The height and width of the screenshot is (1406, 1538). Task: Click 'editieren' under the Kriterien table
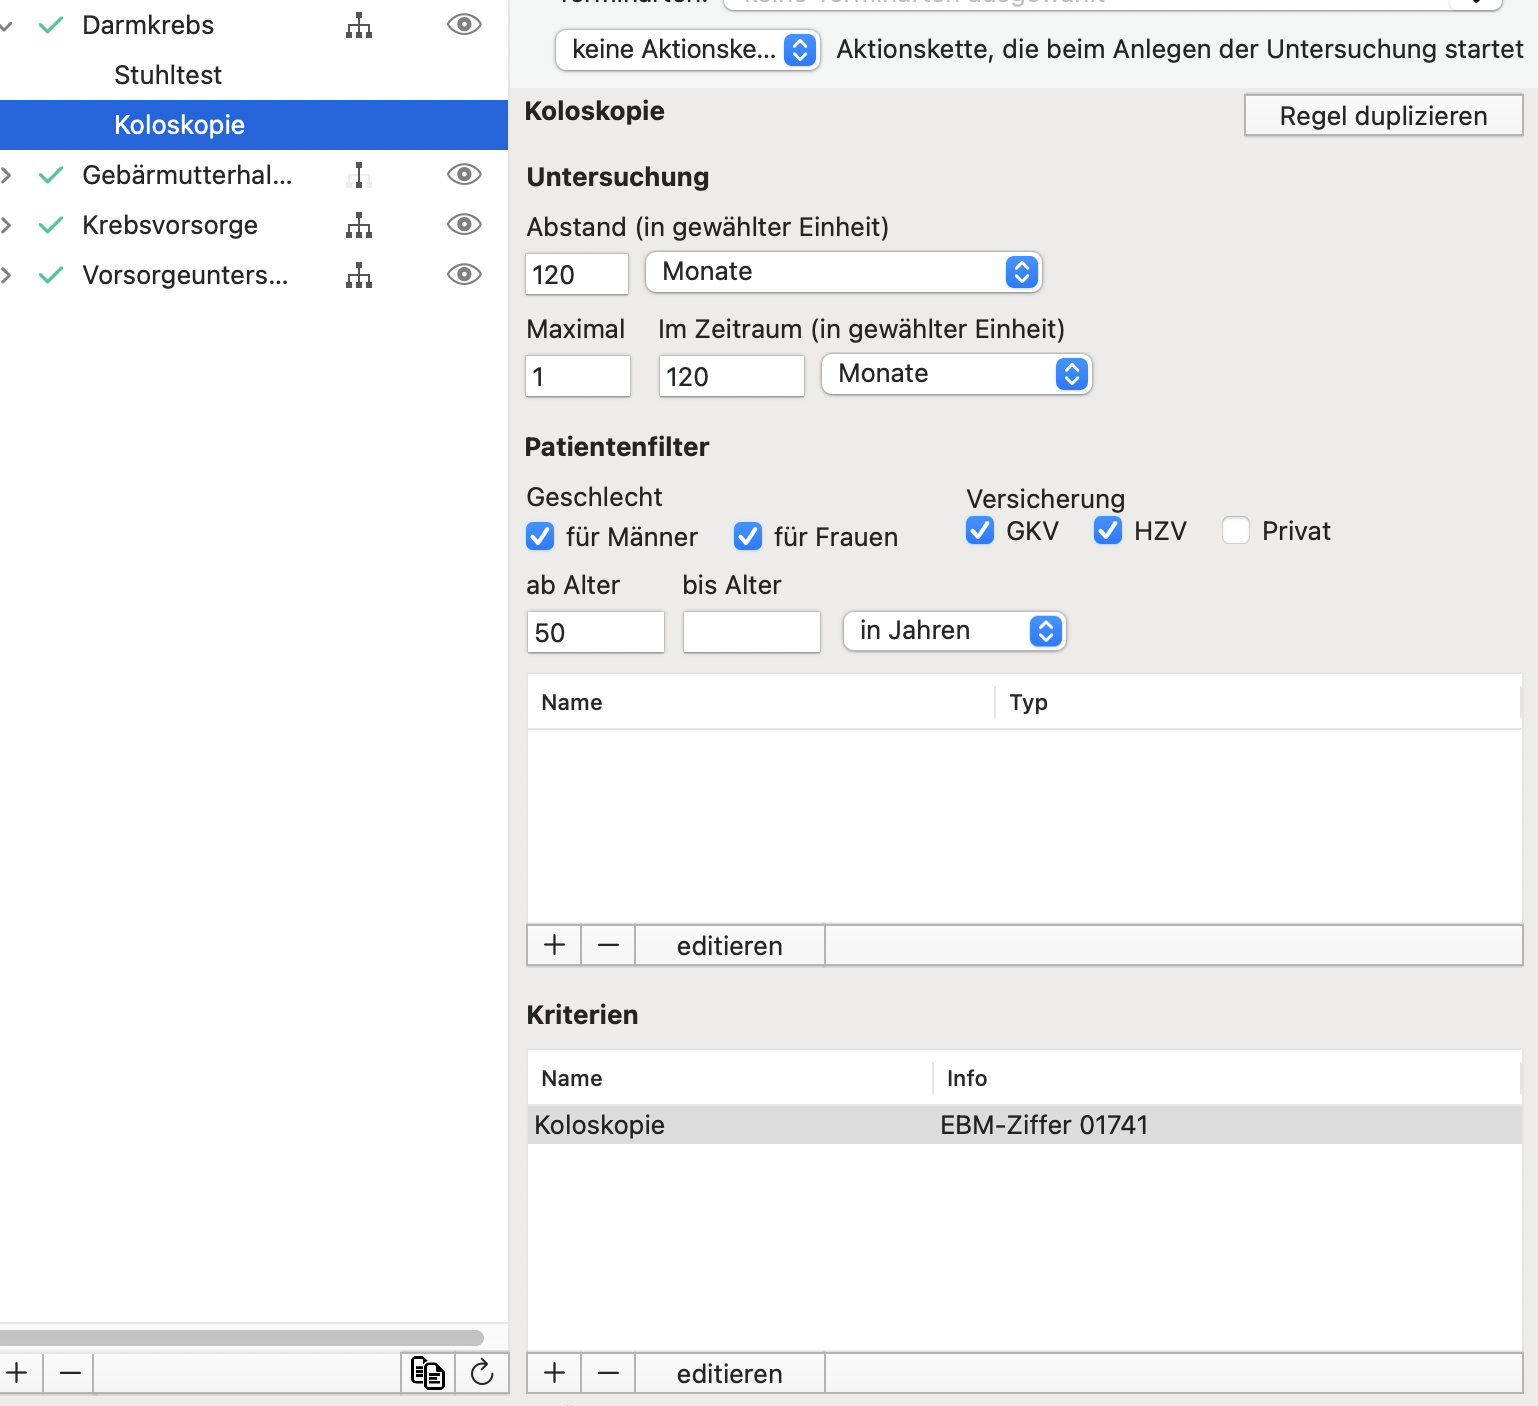pos(730,1373)
